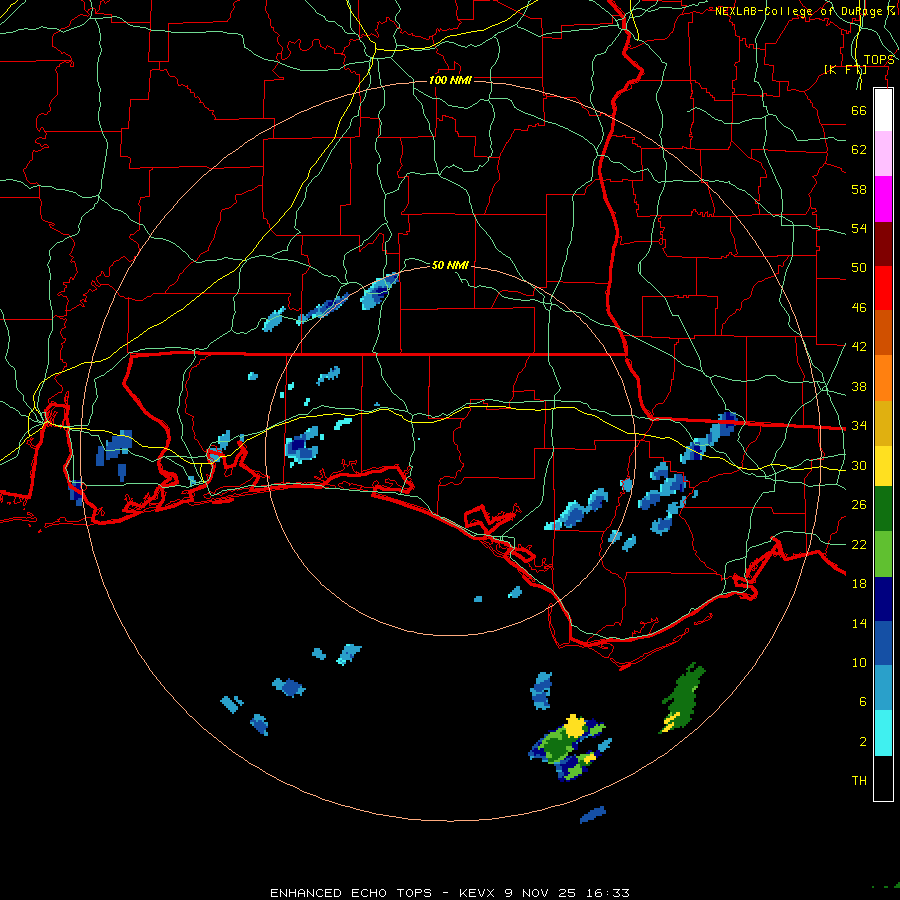
Task: Click the '100 NMI' range ring label
Action: (450, 80)
